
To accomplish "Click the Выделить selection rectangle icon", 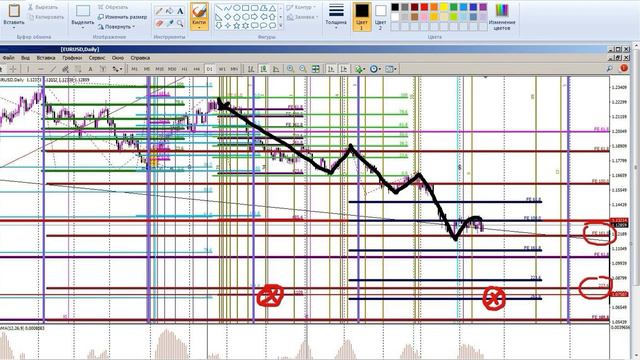I will pyautogui.click(x=83, y=11).
